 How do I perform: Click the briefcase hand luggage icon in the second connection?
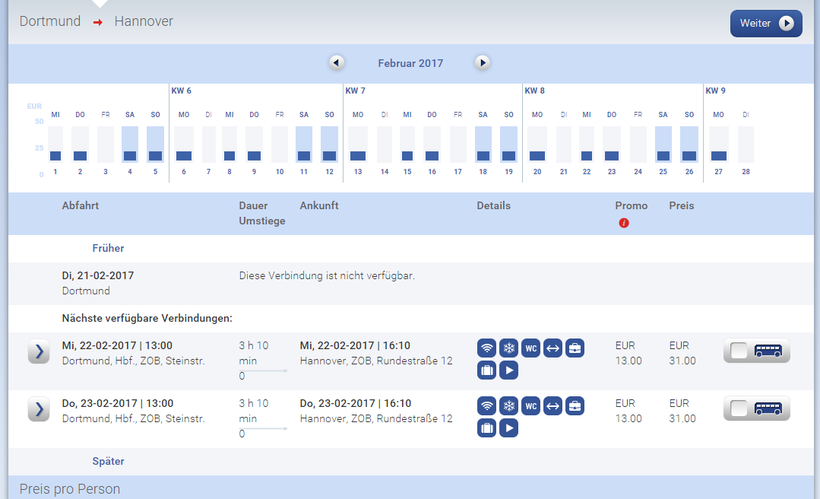click(575, 406)
